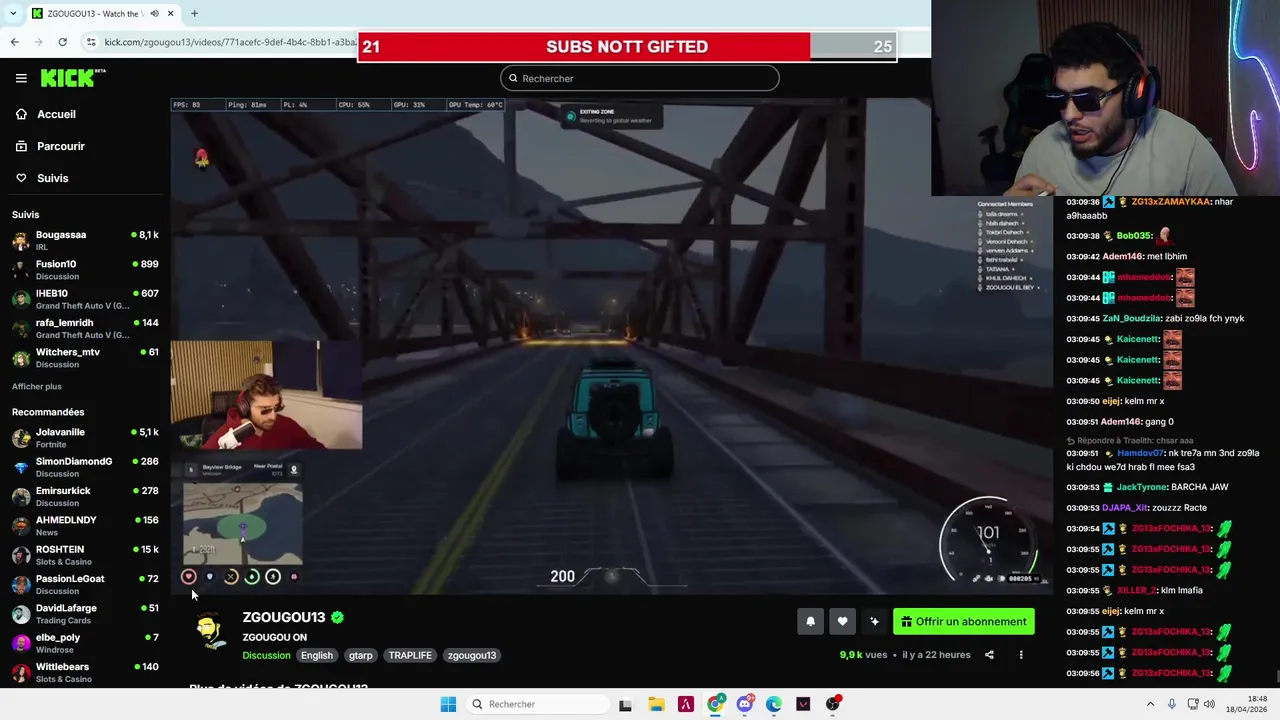Image resolution: width=1280 pixels, height=720 pixels.
Task: Open the ZGOUGOU13 channel name link
Action: tap(284, 617)
